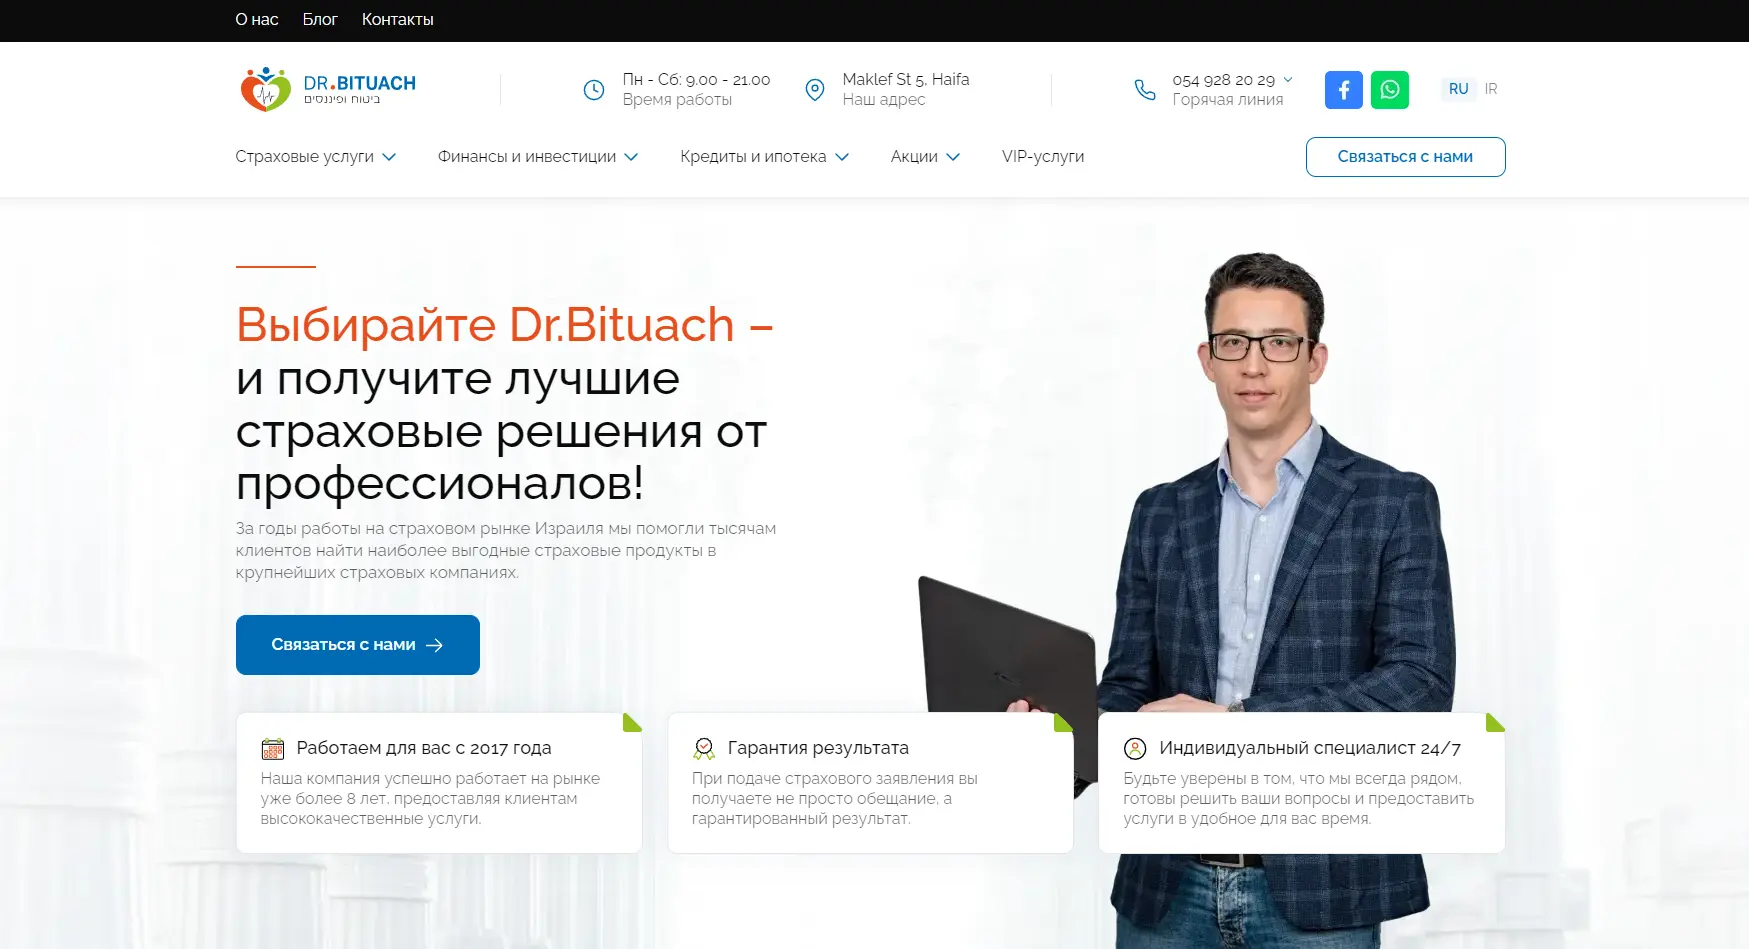This screenshot has height=949, width=1749.
Task: Open the Контакты page
Action: pos(398,20)
